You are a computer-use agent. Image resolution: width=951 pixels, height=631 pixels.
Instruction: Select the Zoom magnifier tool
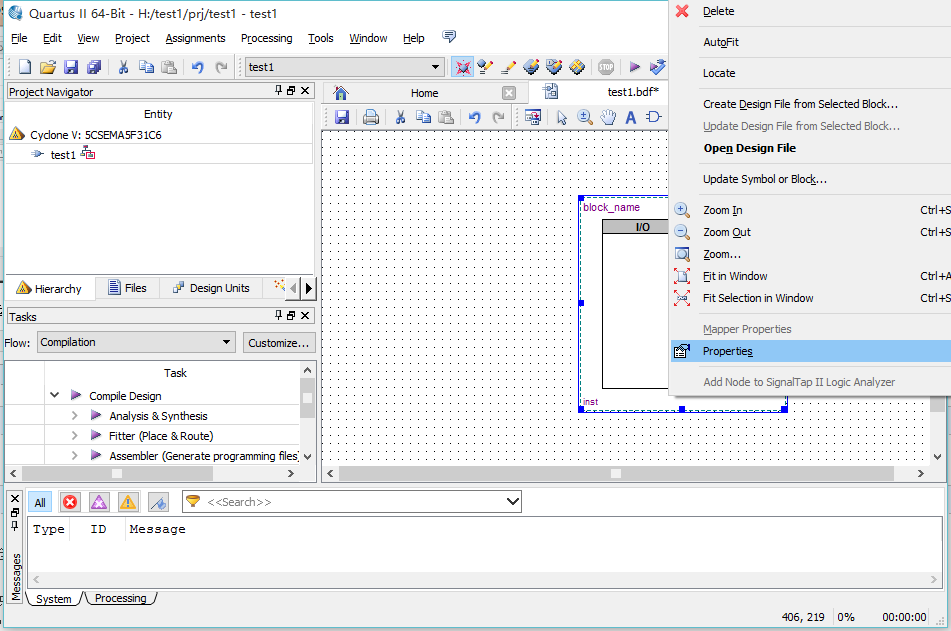click(585, 117)
